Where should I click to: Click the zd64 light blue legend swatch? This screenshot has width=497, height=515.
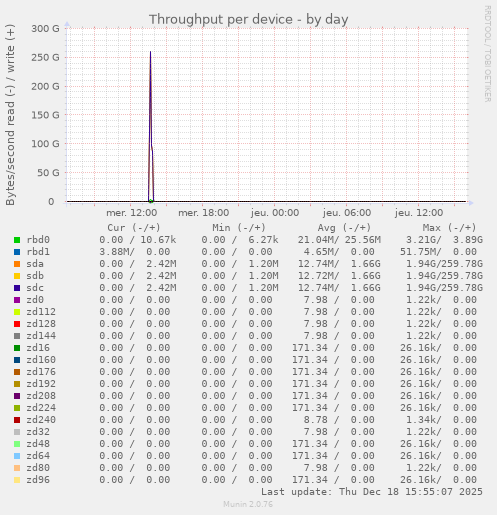point(17,456)
